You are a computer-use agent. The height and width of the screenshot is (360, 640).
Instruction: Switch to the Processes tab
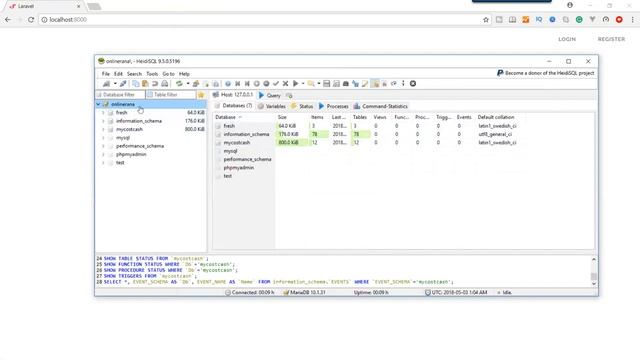(333, 106)
